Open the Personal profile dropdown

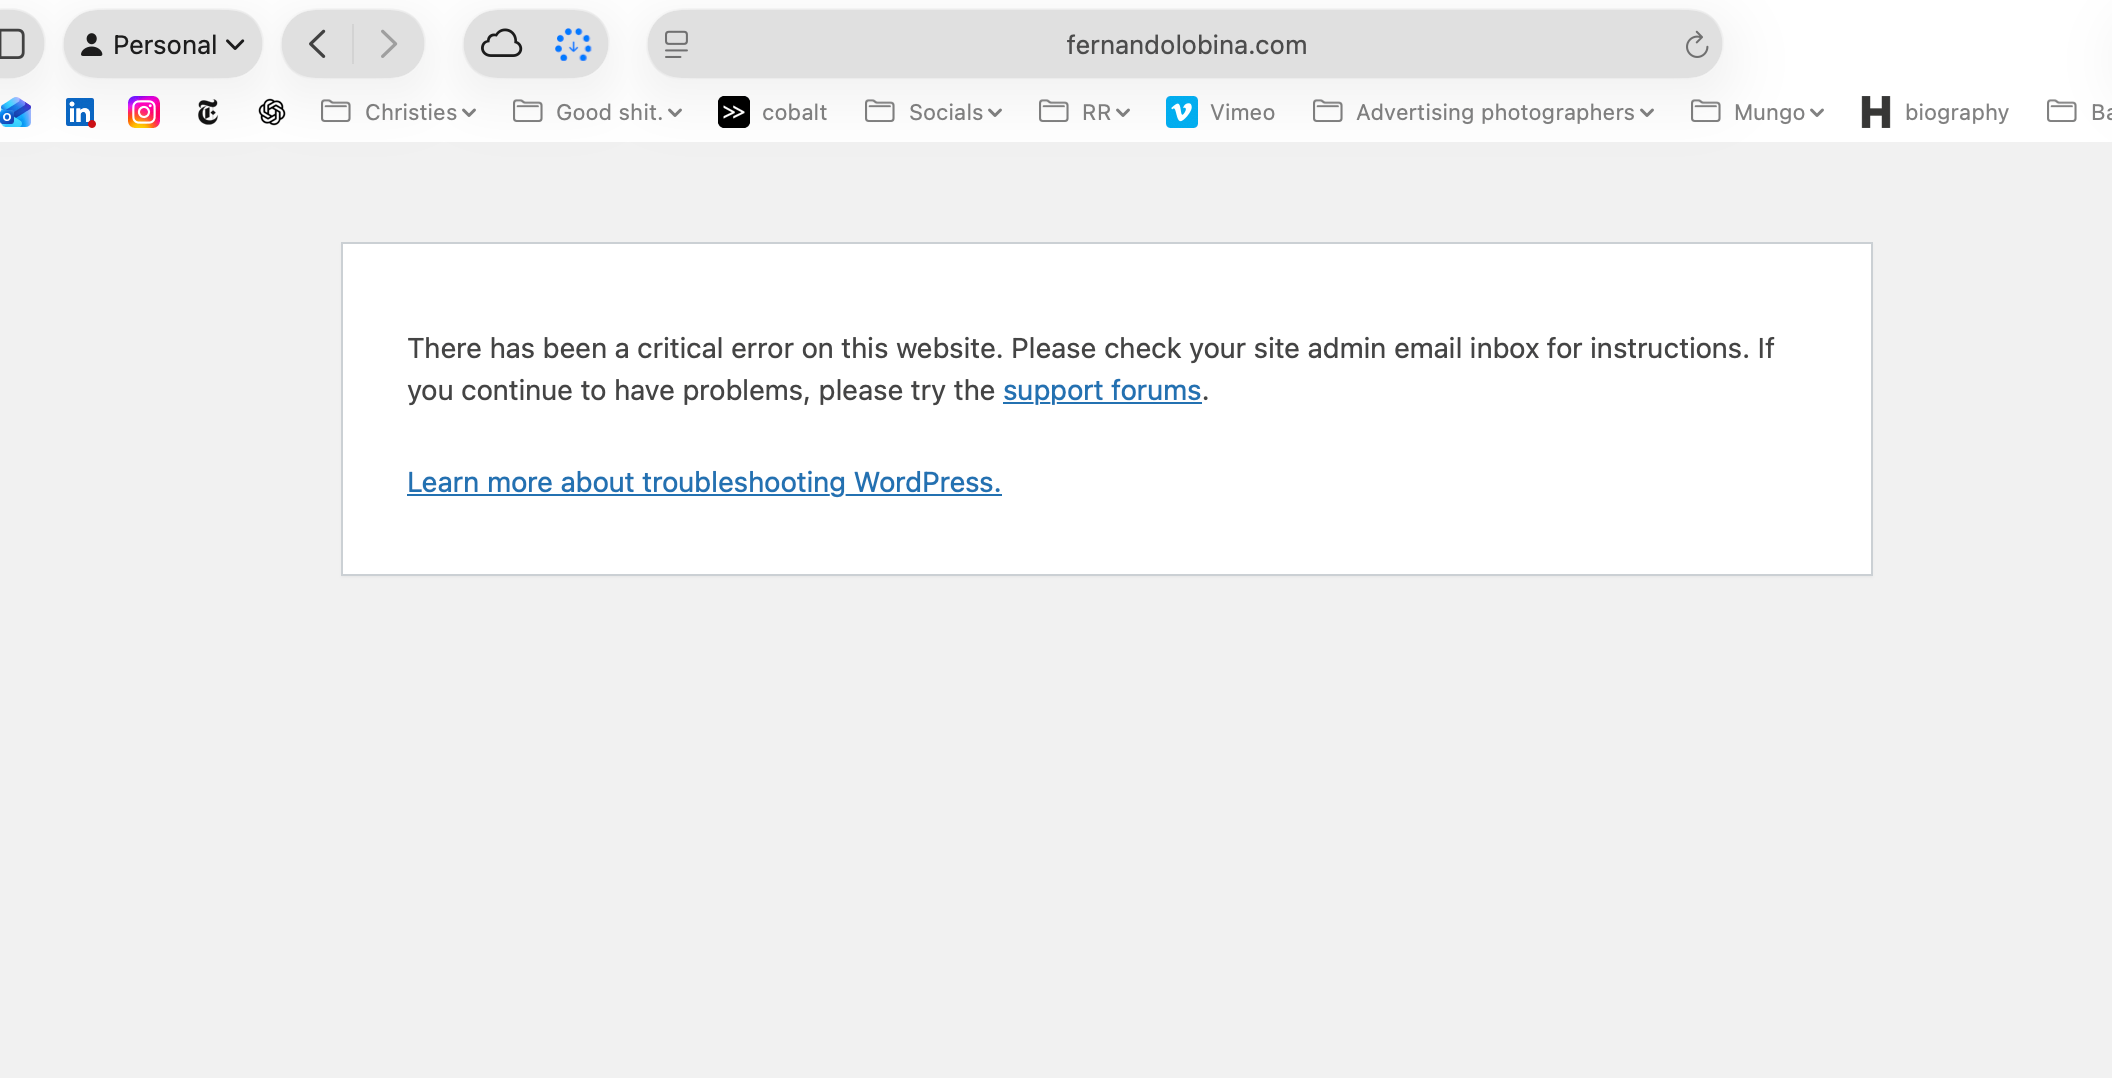click(163, 45)
